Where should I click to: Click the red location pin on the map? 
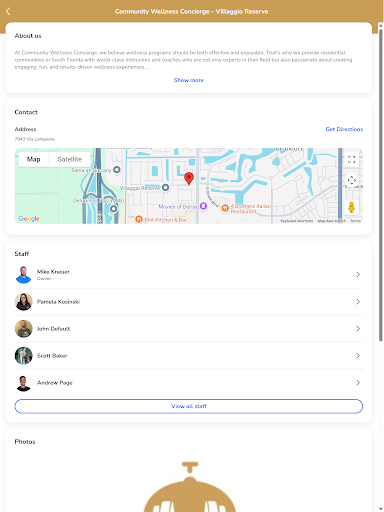189,178
